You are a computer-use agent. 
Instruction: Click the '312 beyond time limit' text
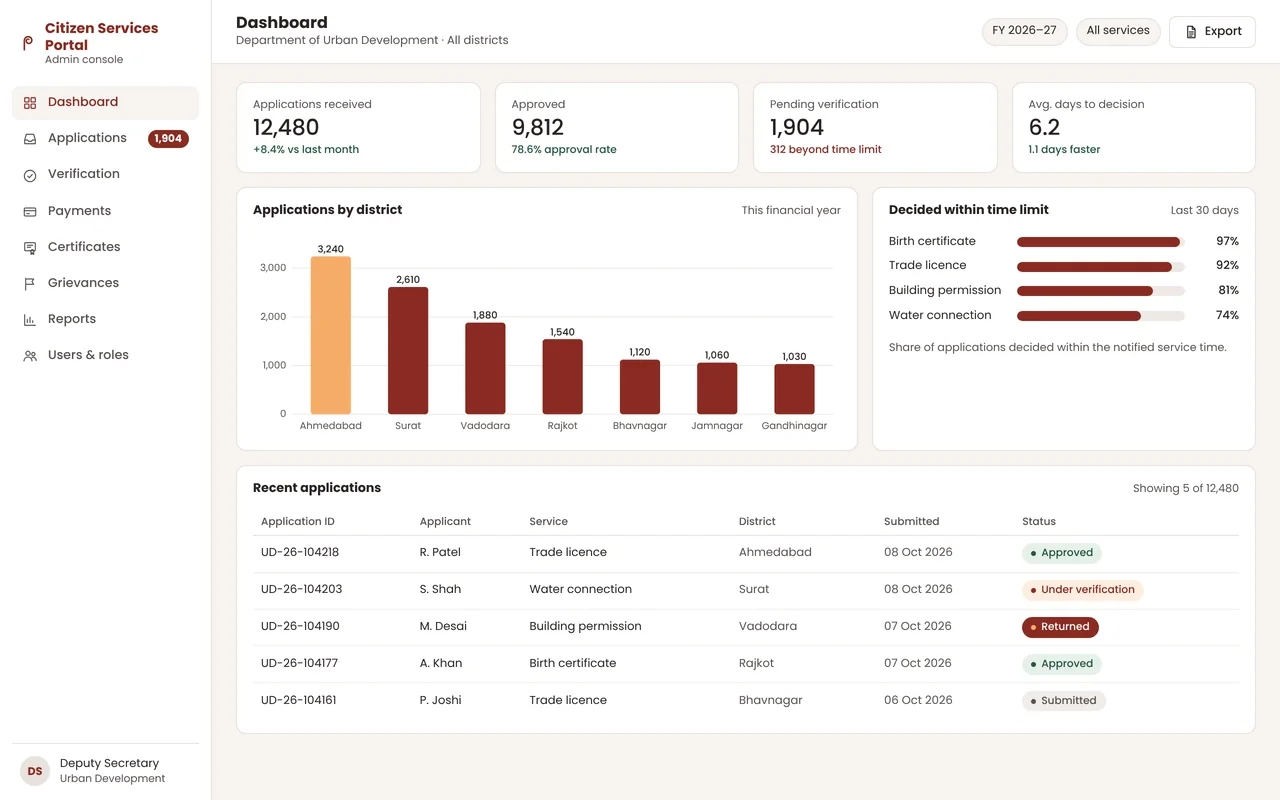[x=825, y=150]
